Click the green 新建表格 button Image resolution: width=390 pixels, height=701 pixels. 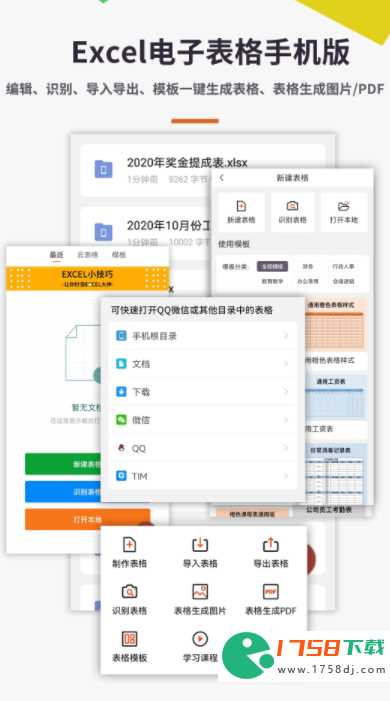(x=63, y=464)
